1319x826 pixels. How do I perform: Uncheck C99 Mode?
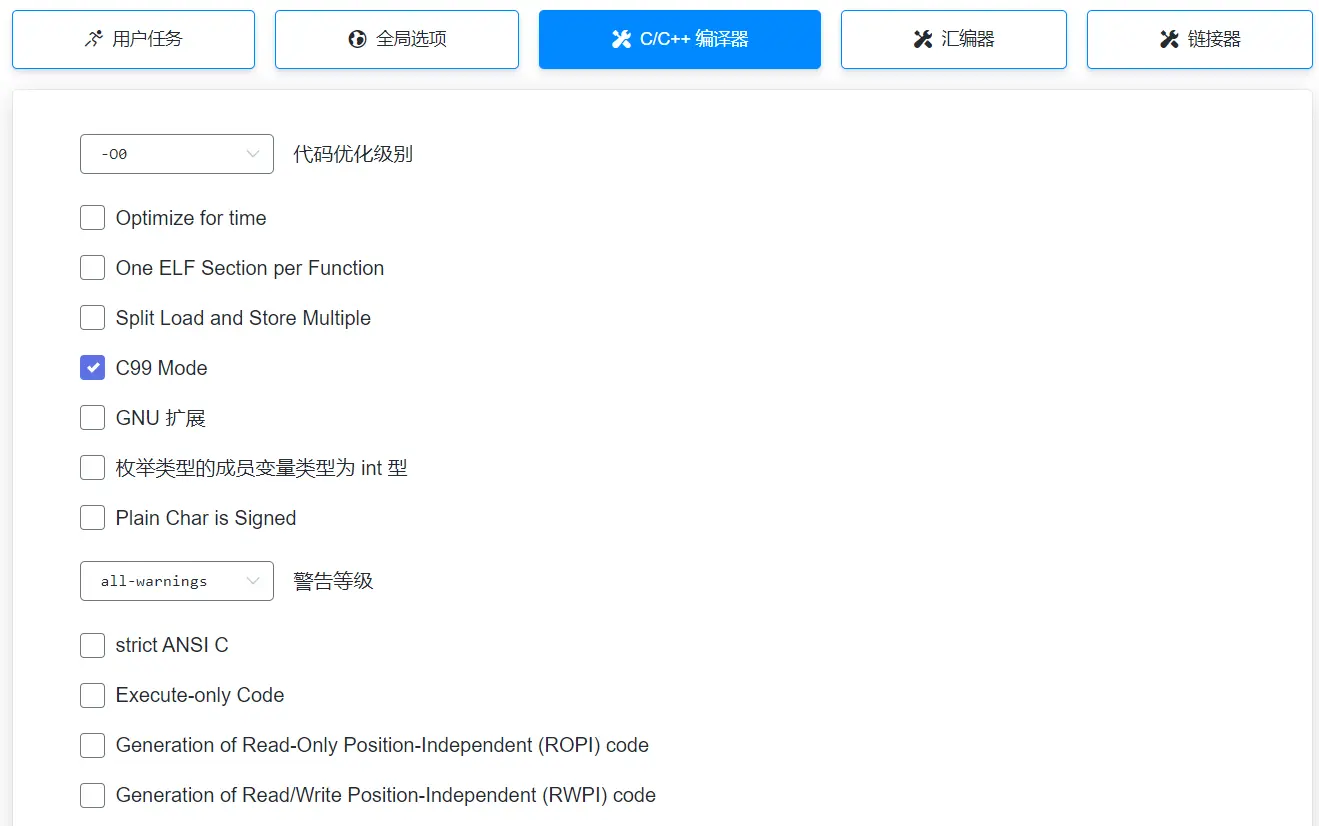tap(92, 367)
